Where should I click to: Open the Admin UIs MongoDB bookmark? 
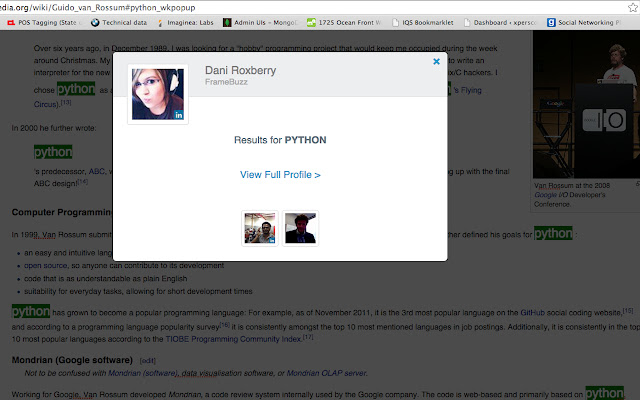coord(260,22)
